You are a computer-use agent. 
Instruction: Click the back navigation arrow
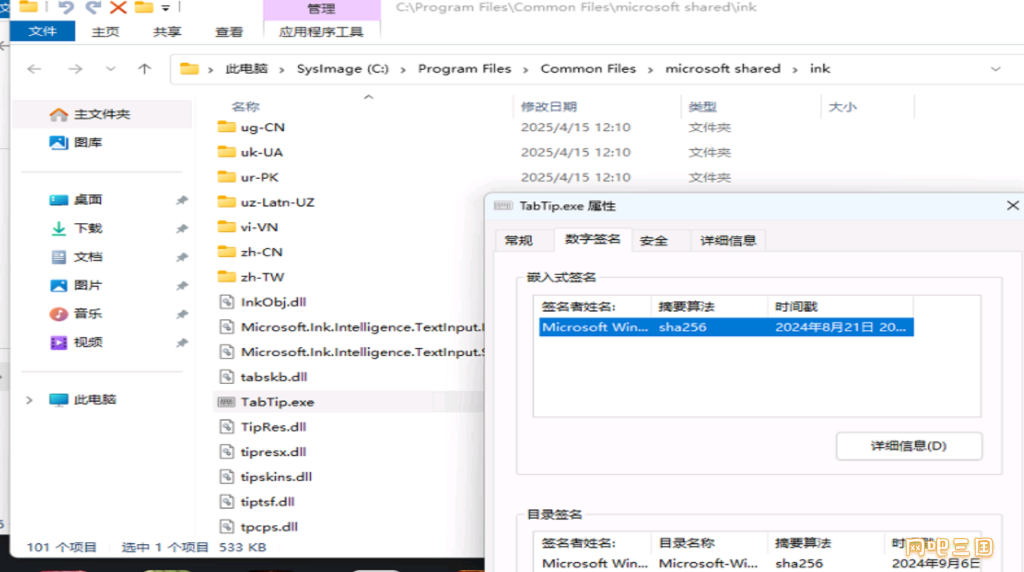[x=35, y=69]
